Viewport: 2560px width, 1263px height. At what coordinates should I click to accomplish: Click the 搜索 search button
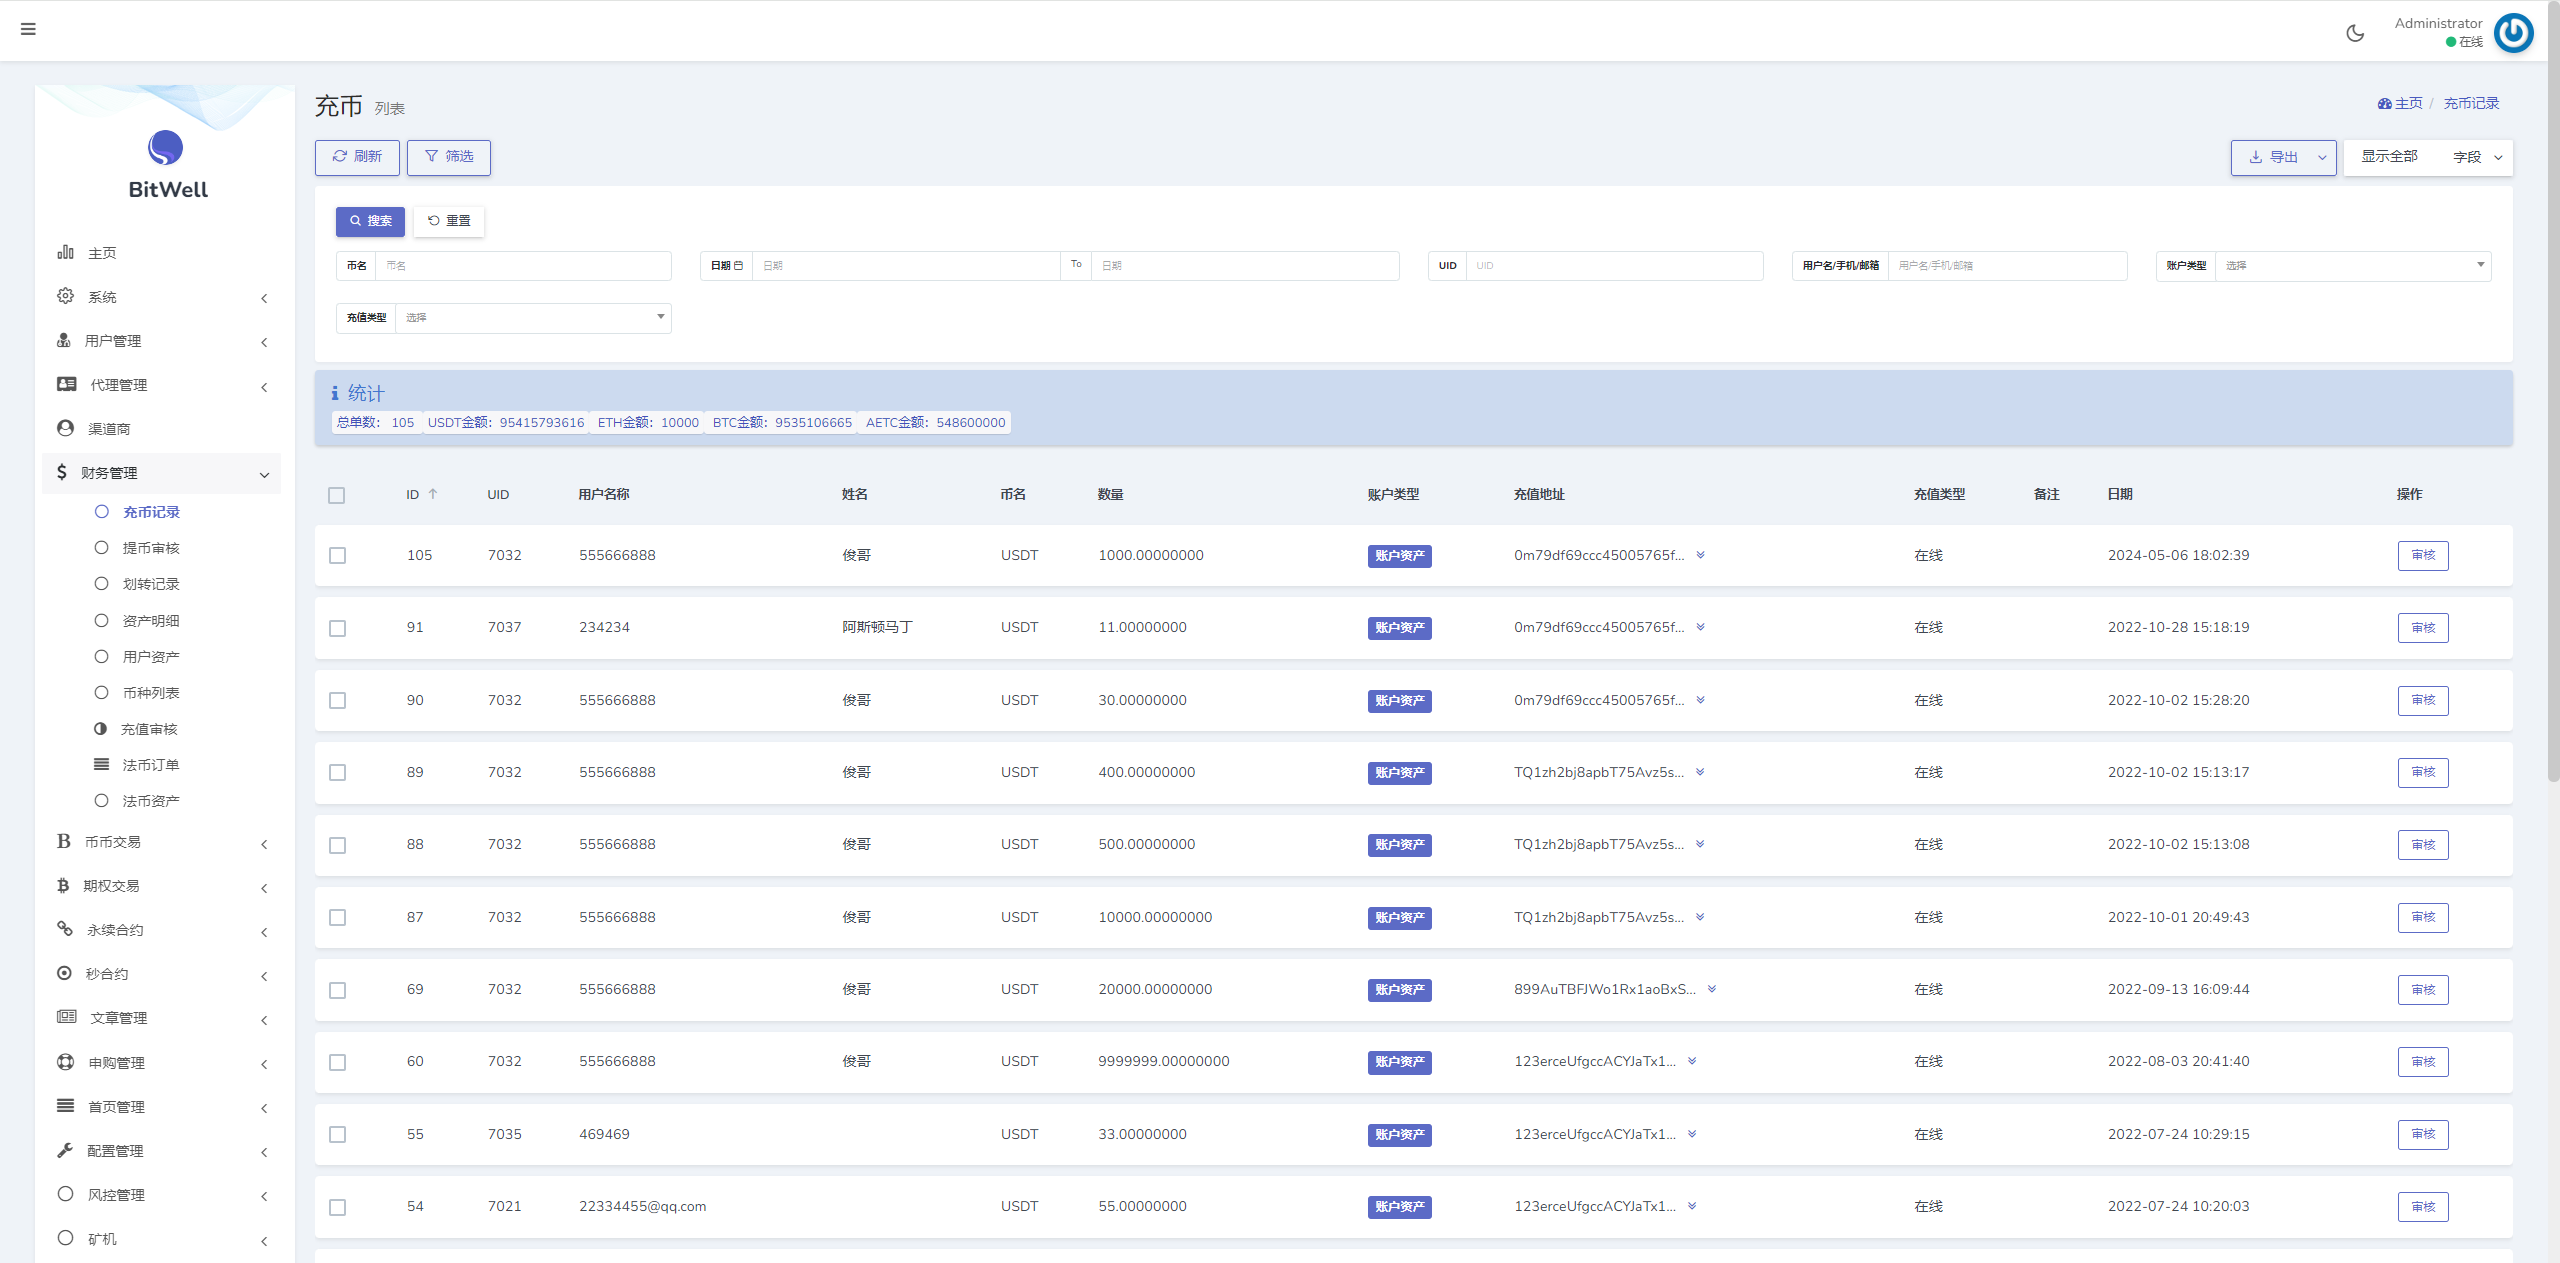pos(370,221)
